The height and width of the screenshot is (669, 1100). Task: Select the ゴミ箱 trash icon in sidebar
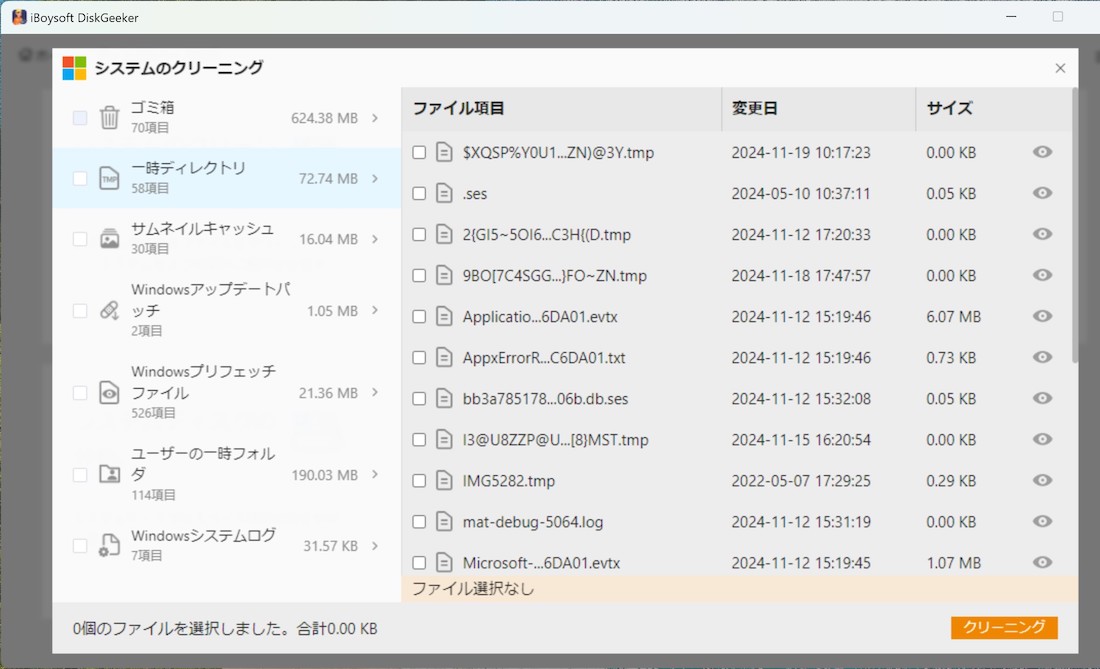[x=110, y=117]
